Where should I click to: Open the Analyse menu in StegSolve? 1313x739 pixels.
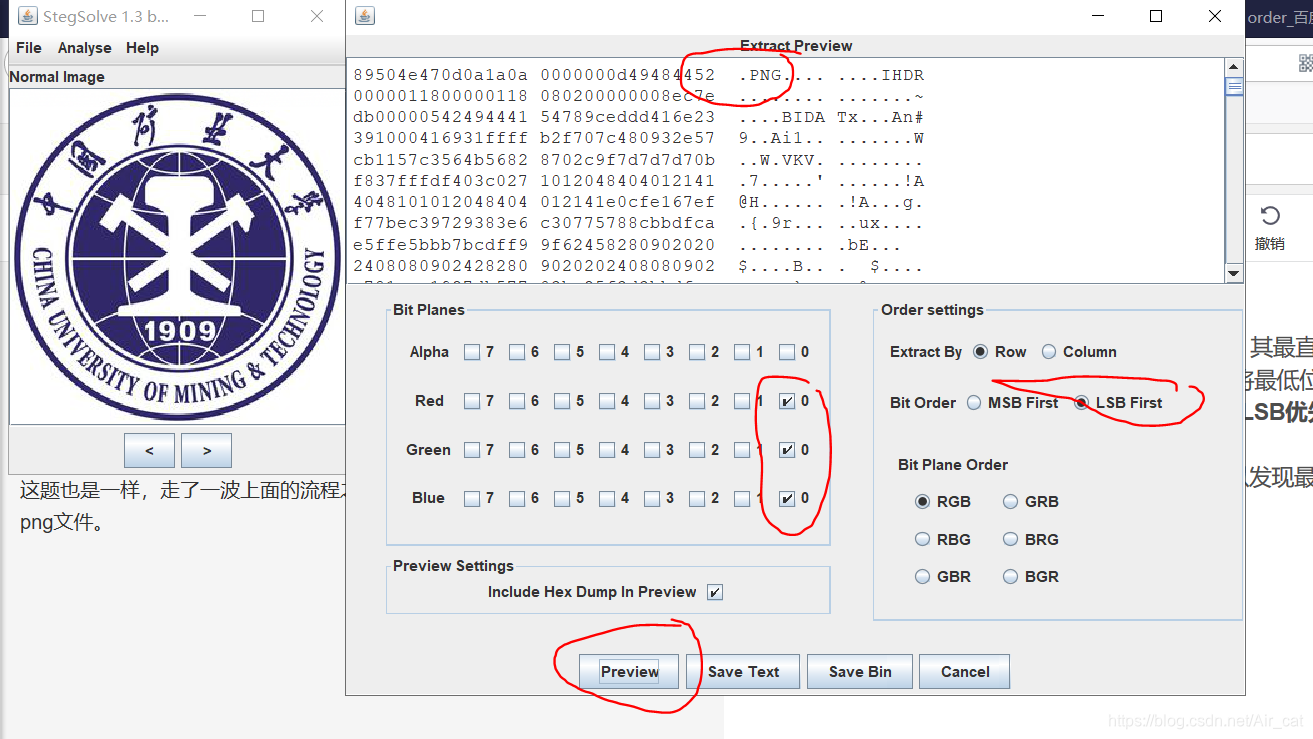(85, 48)
